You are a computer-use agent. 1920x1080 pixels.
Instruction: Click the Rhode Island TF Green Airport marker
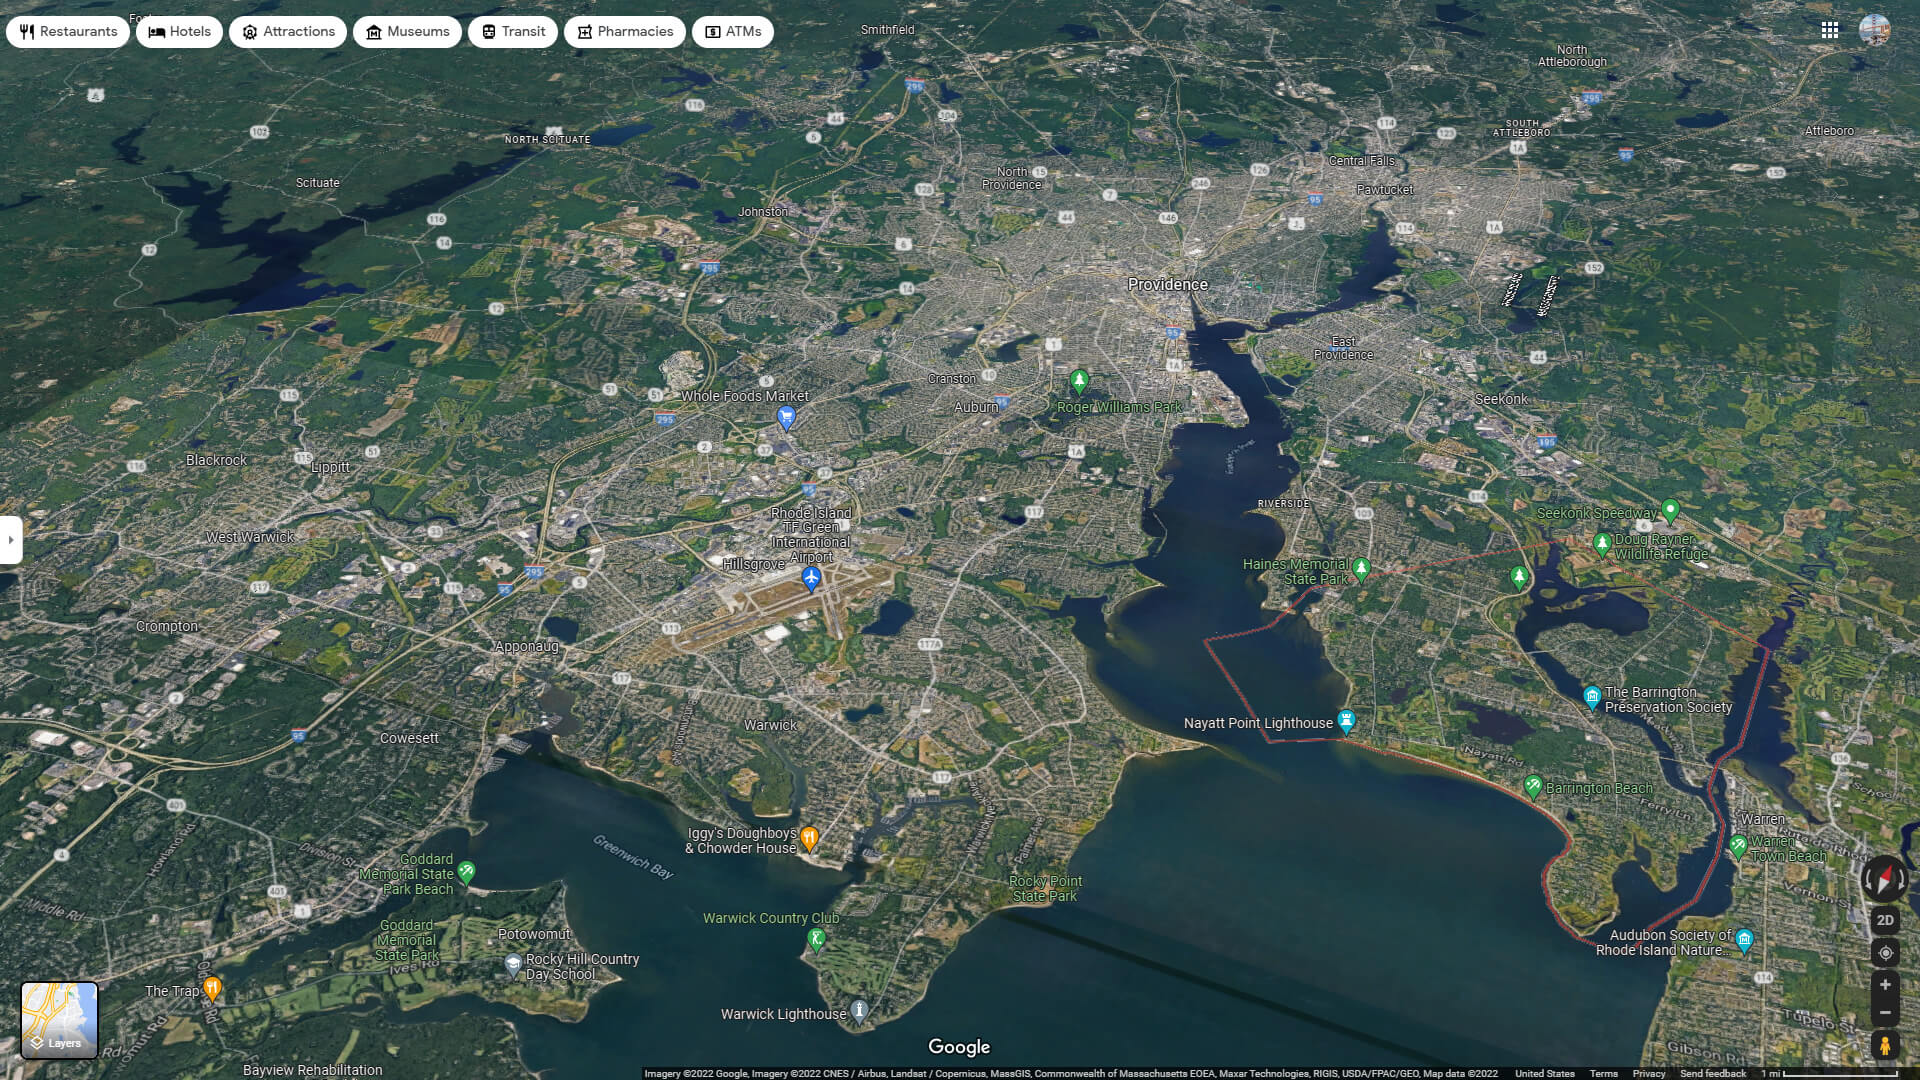point(811,578)
